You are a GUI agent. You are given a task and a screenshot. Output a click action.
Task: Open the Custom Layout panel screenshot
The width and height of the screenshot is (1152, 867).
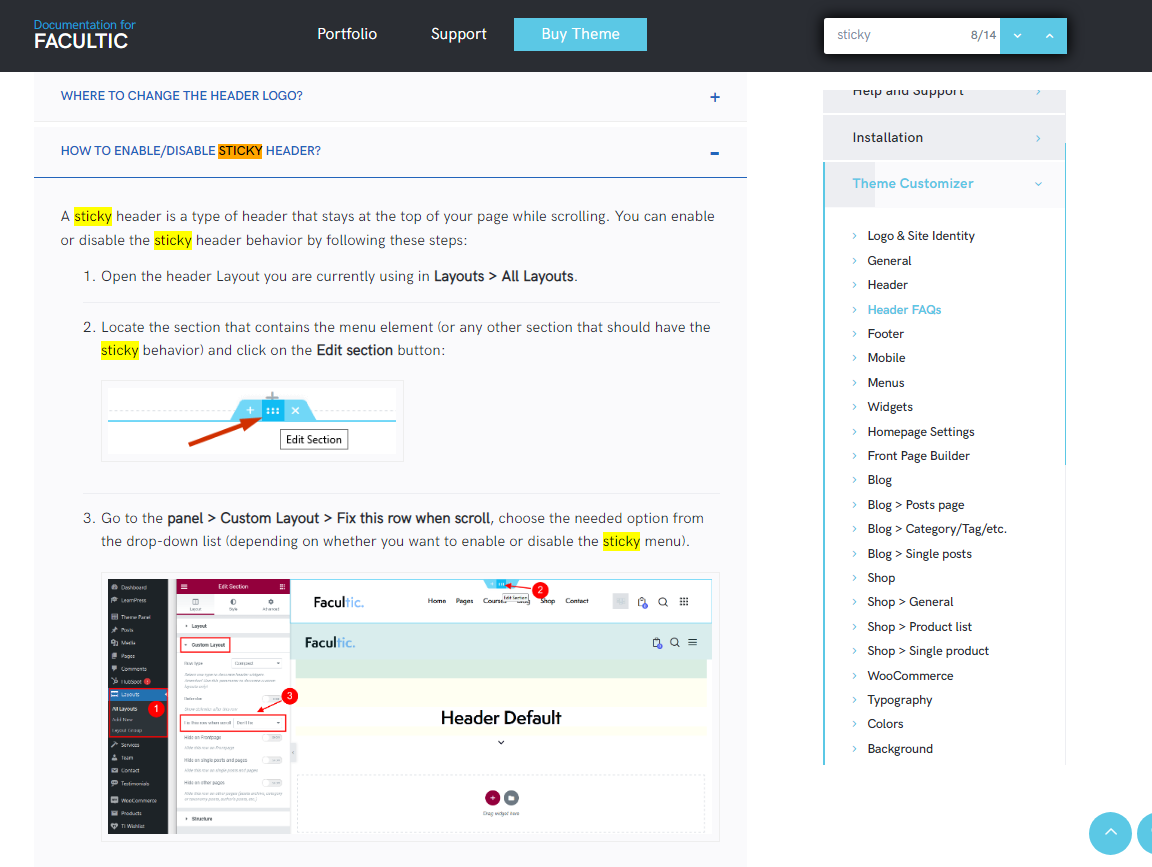410,707
